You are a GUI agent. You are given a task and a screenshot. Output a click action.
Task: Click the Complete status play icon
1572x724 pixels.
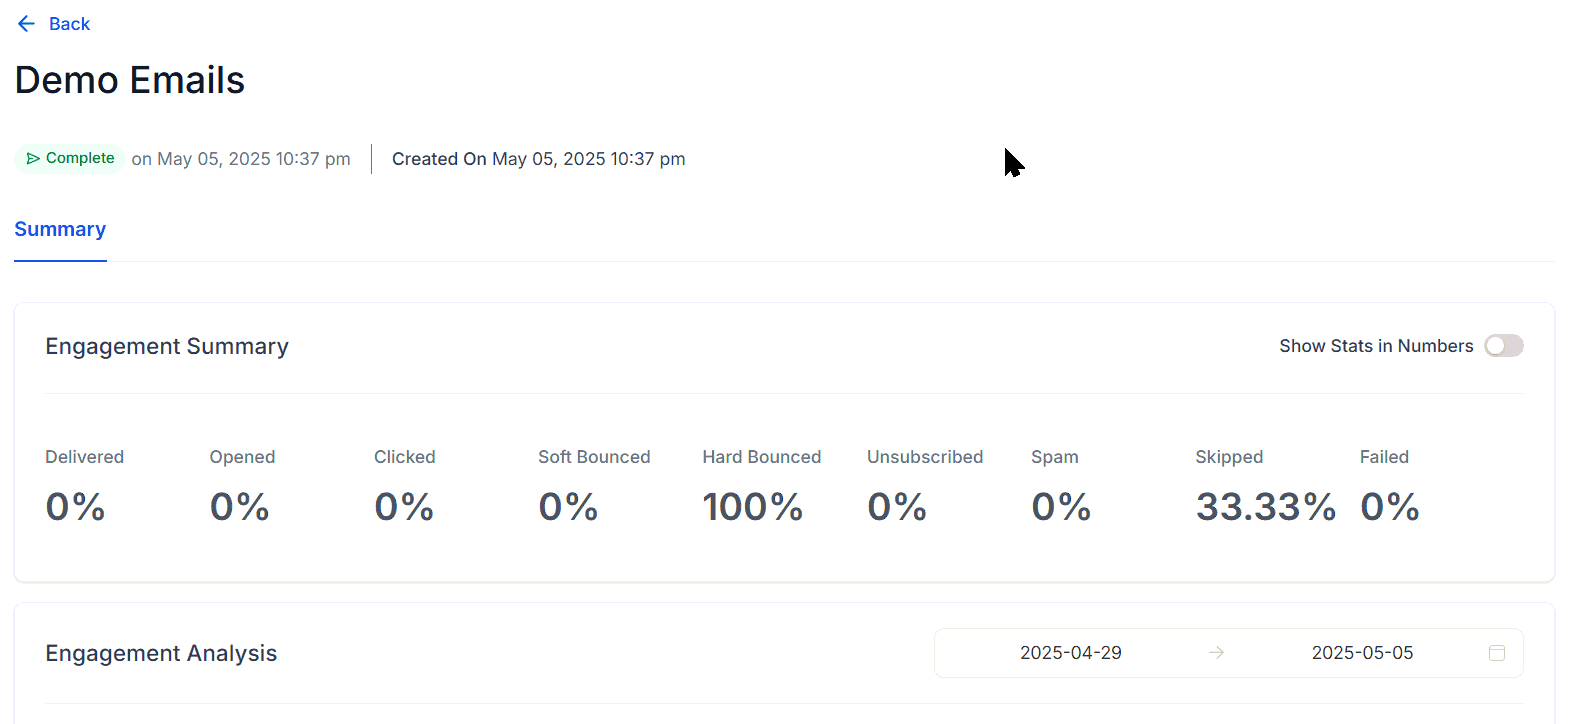33,158
